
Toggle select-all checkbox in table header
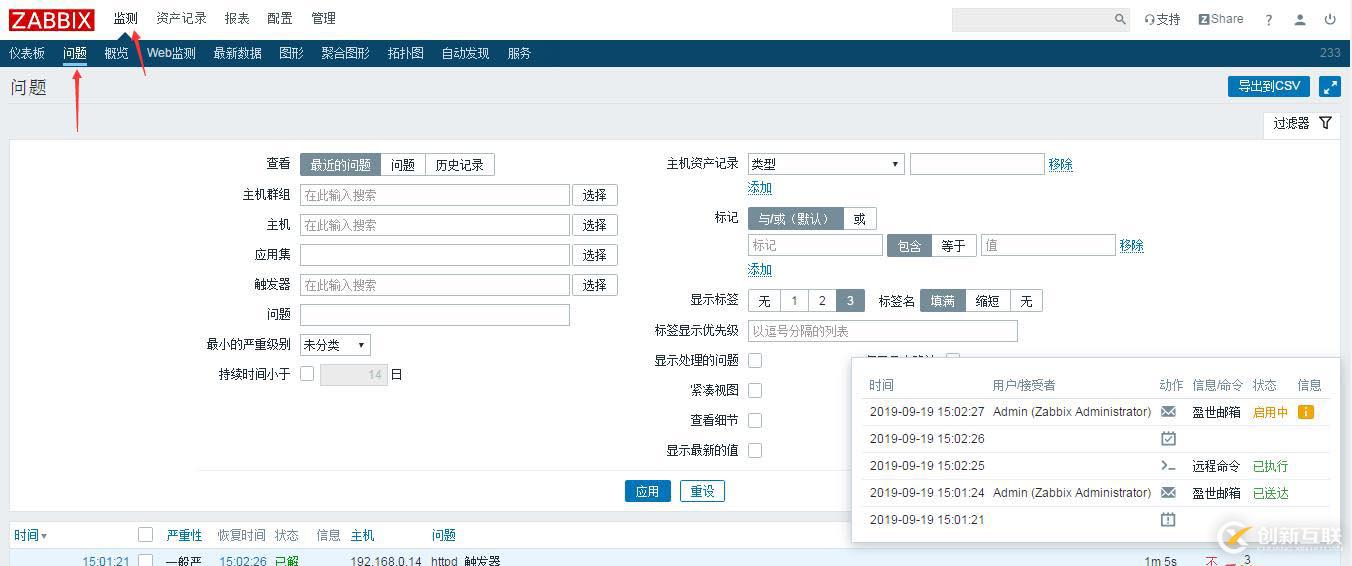pos(145,535)
